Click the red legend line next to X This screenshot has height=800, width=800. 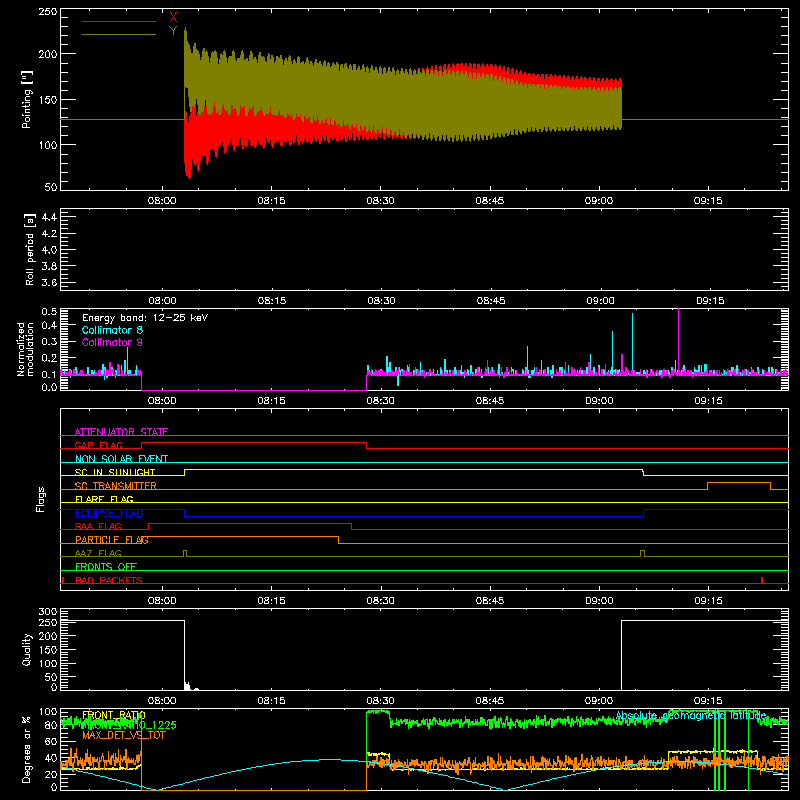point(119,21)
